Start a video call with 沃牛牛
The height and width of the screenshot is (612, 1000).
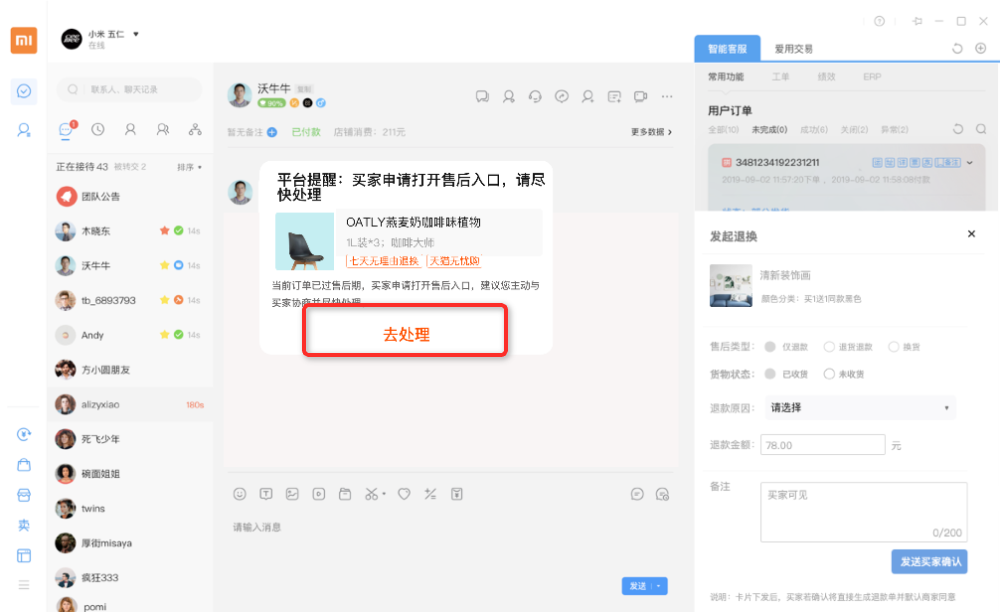(x=640, y=96)
